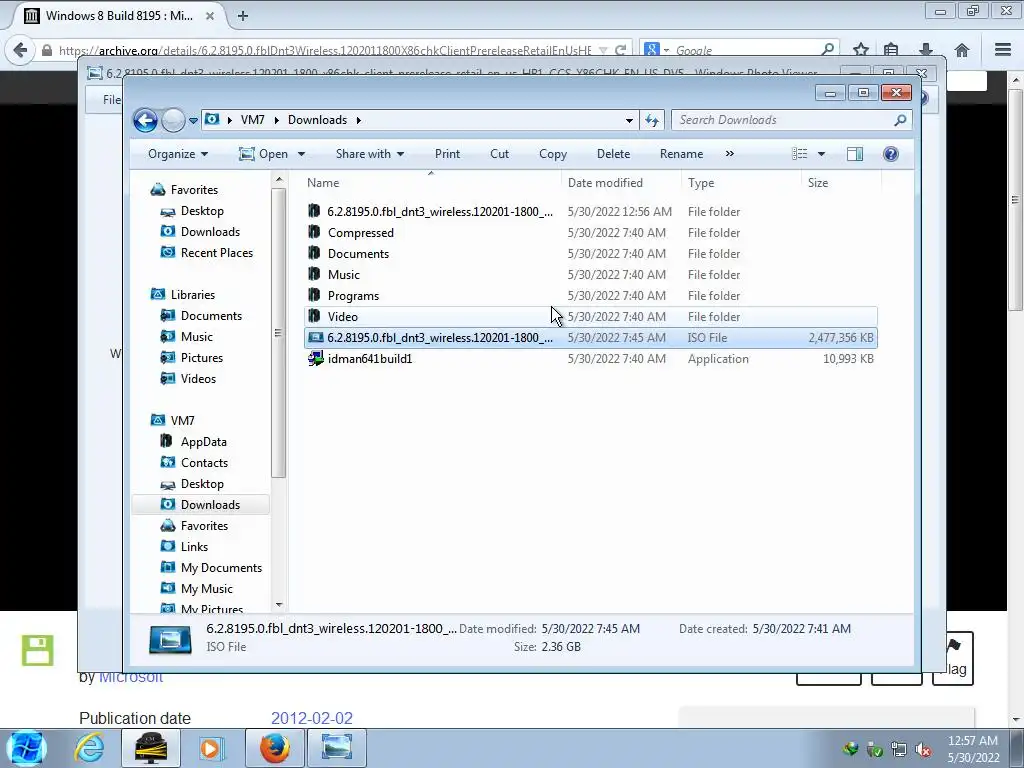Select the Video folder row
Viewport: 1024px width, 768px height.
point(590,317)
